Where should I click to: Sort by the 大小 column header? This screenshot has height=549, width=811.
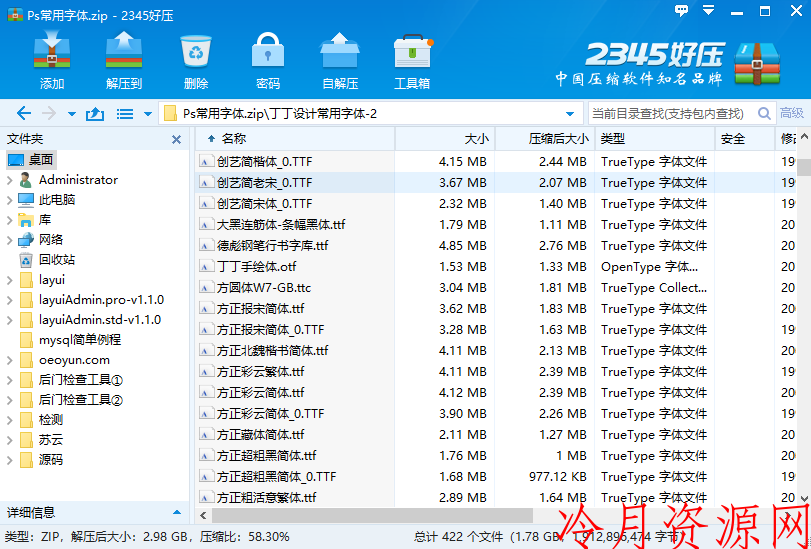445,139
